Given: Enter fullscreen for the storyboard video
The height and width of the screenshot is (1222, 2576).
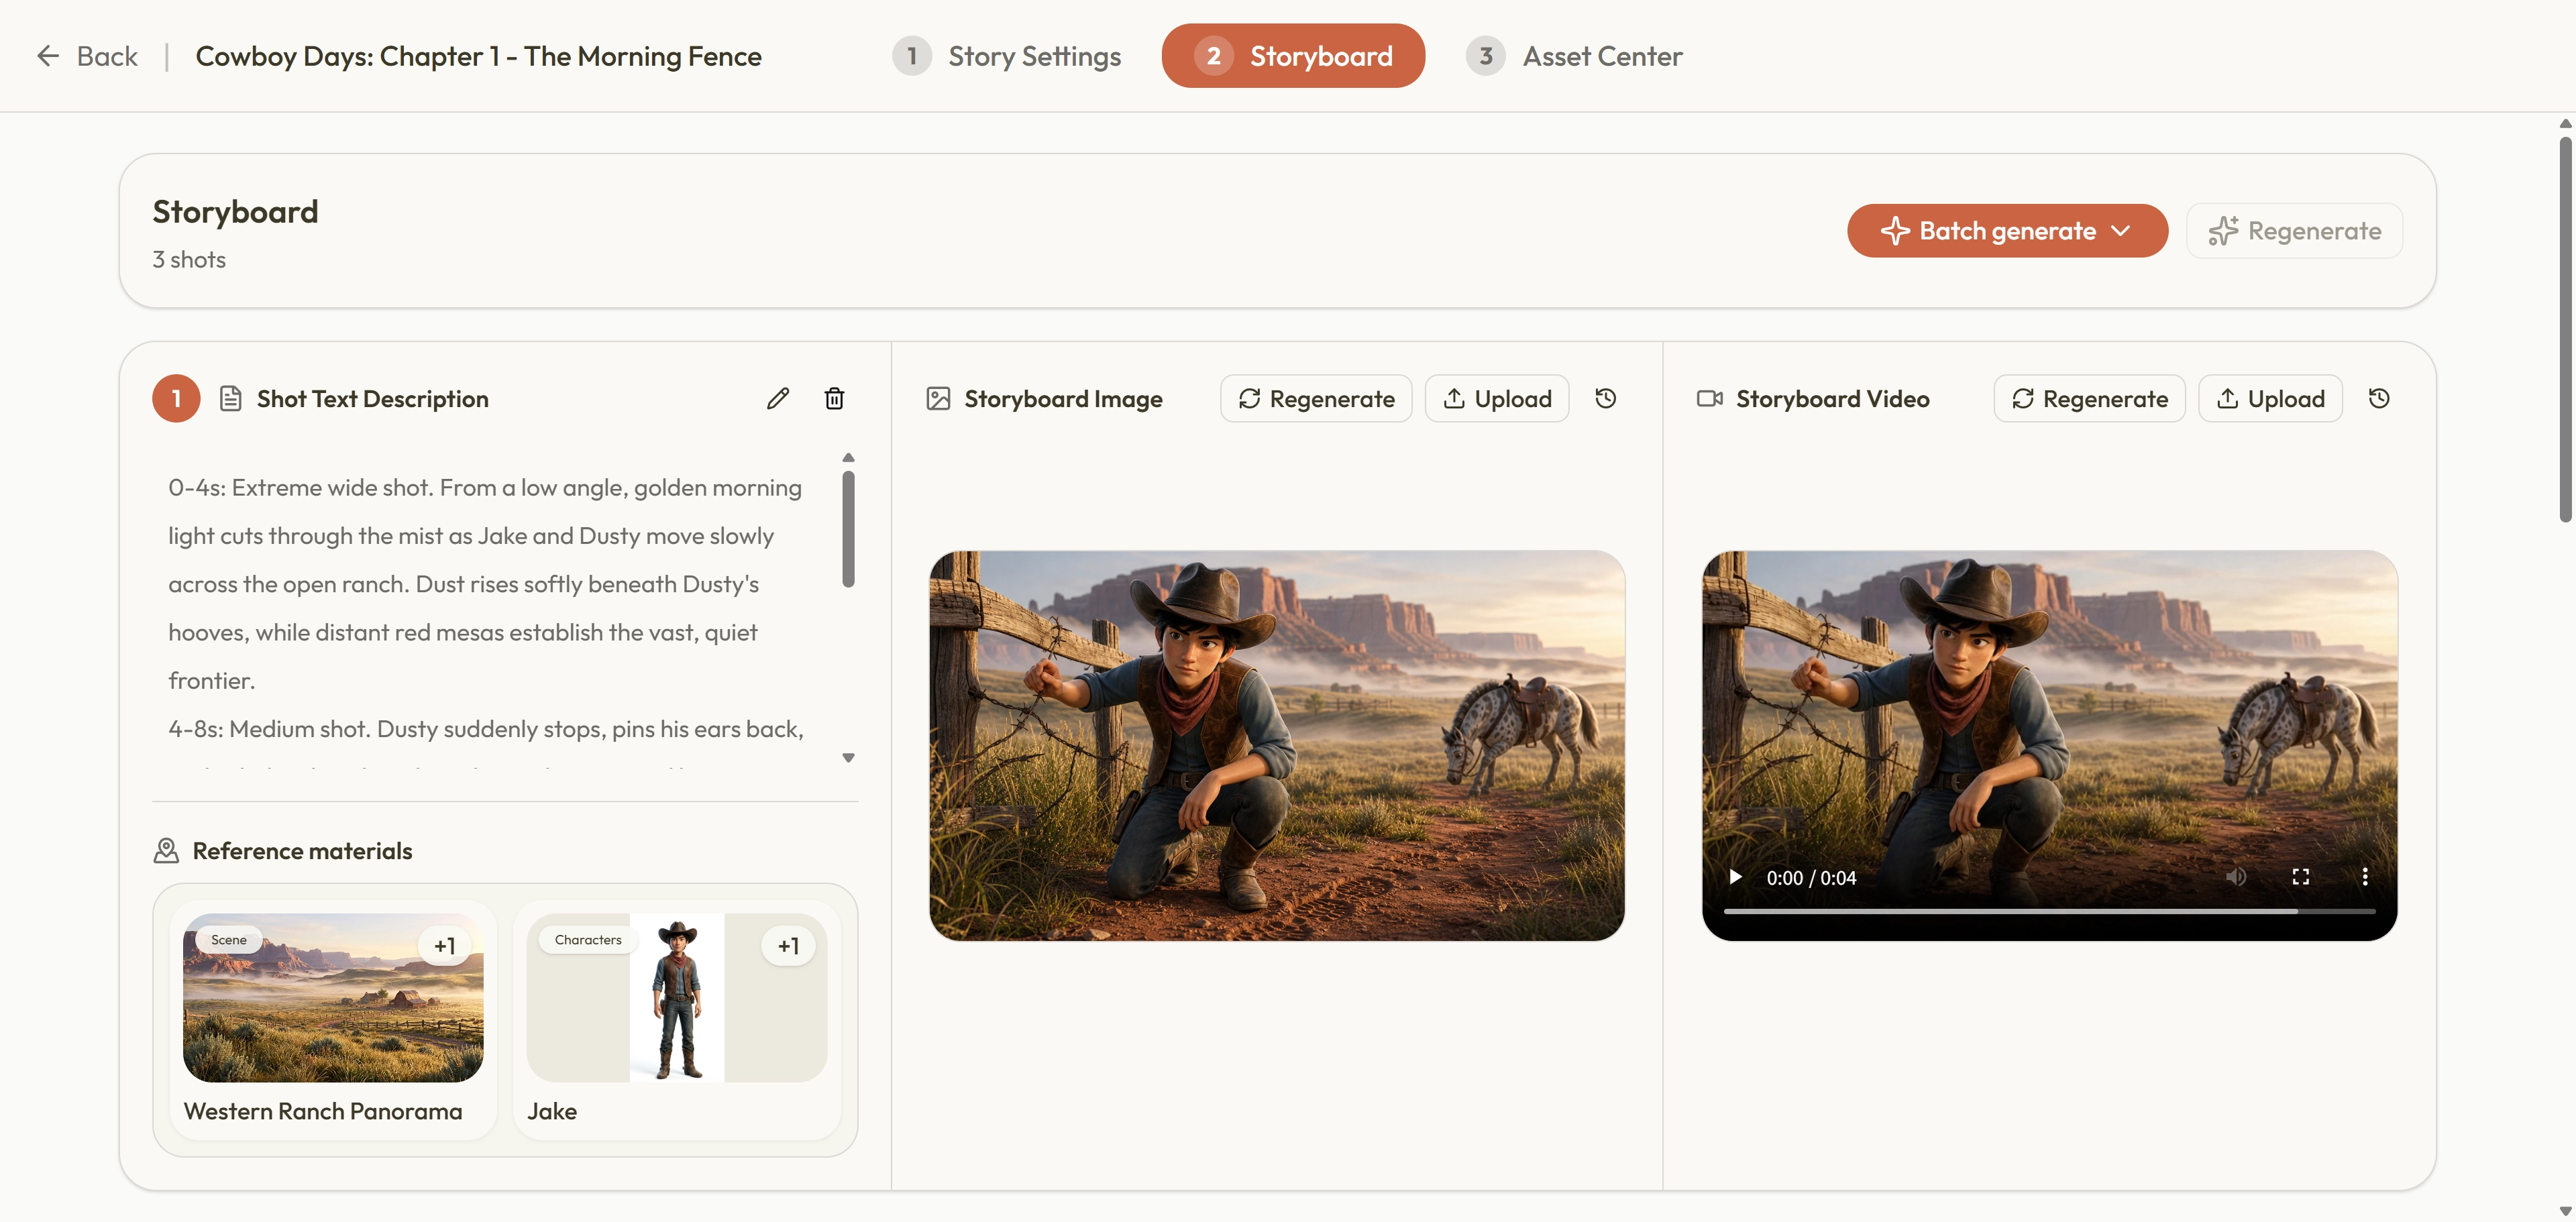Looking at the screenshot, I should [x=2300, y=877].
